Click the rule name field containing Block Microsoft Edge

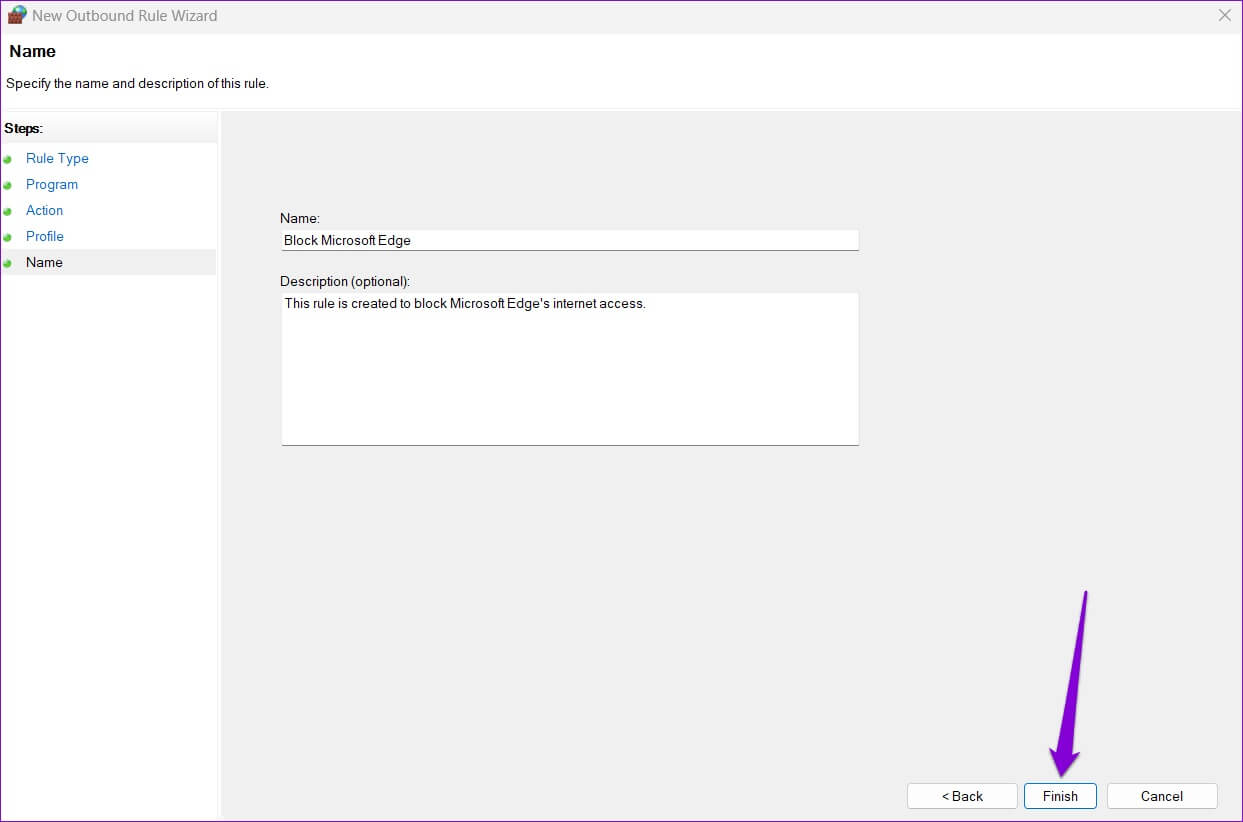coord(569,240)
